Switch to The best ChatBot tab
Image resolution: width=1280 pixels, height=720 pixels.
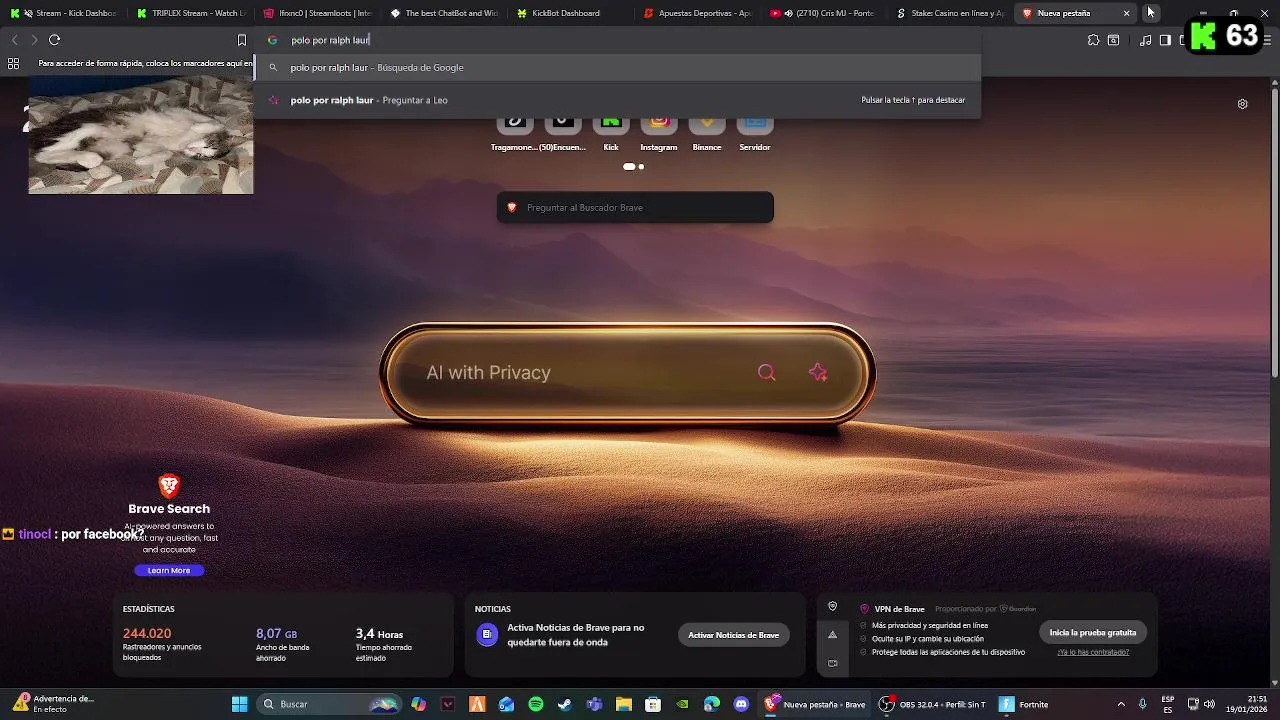pyautogui.click(x=444, y=13)
